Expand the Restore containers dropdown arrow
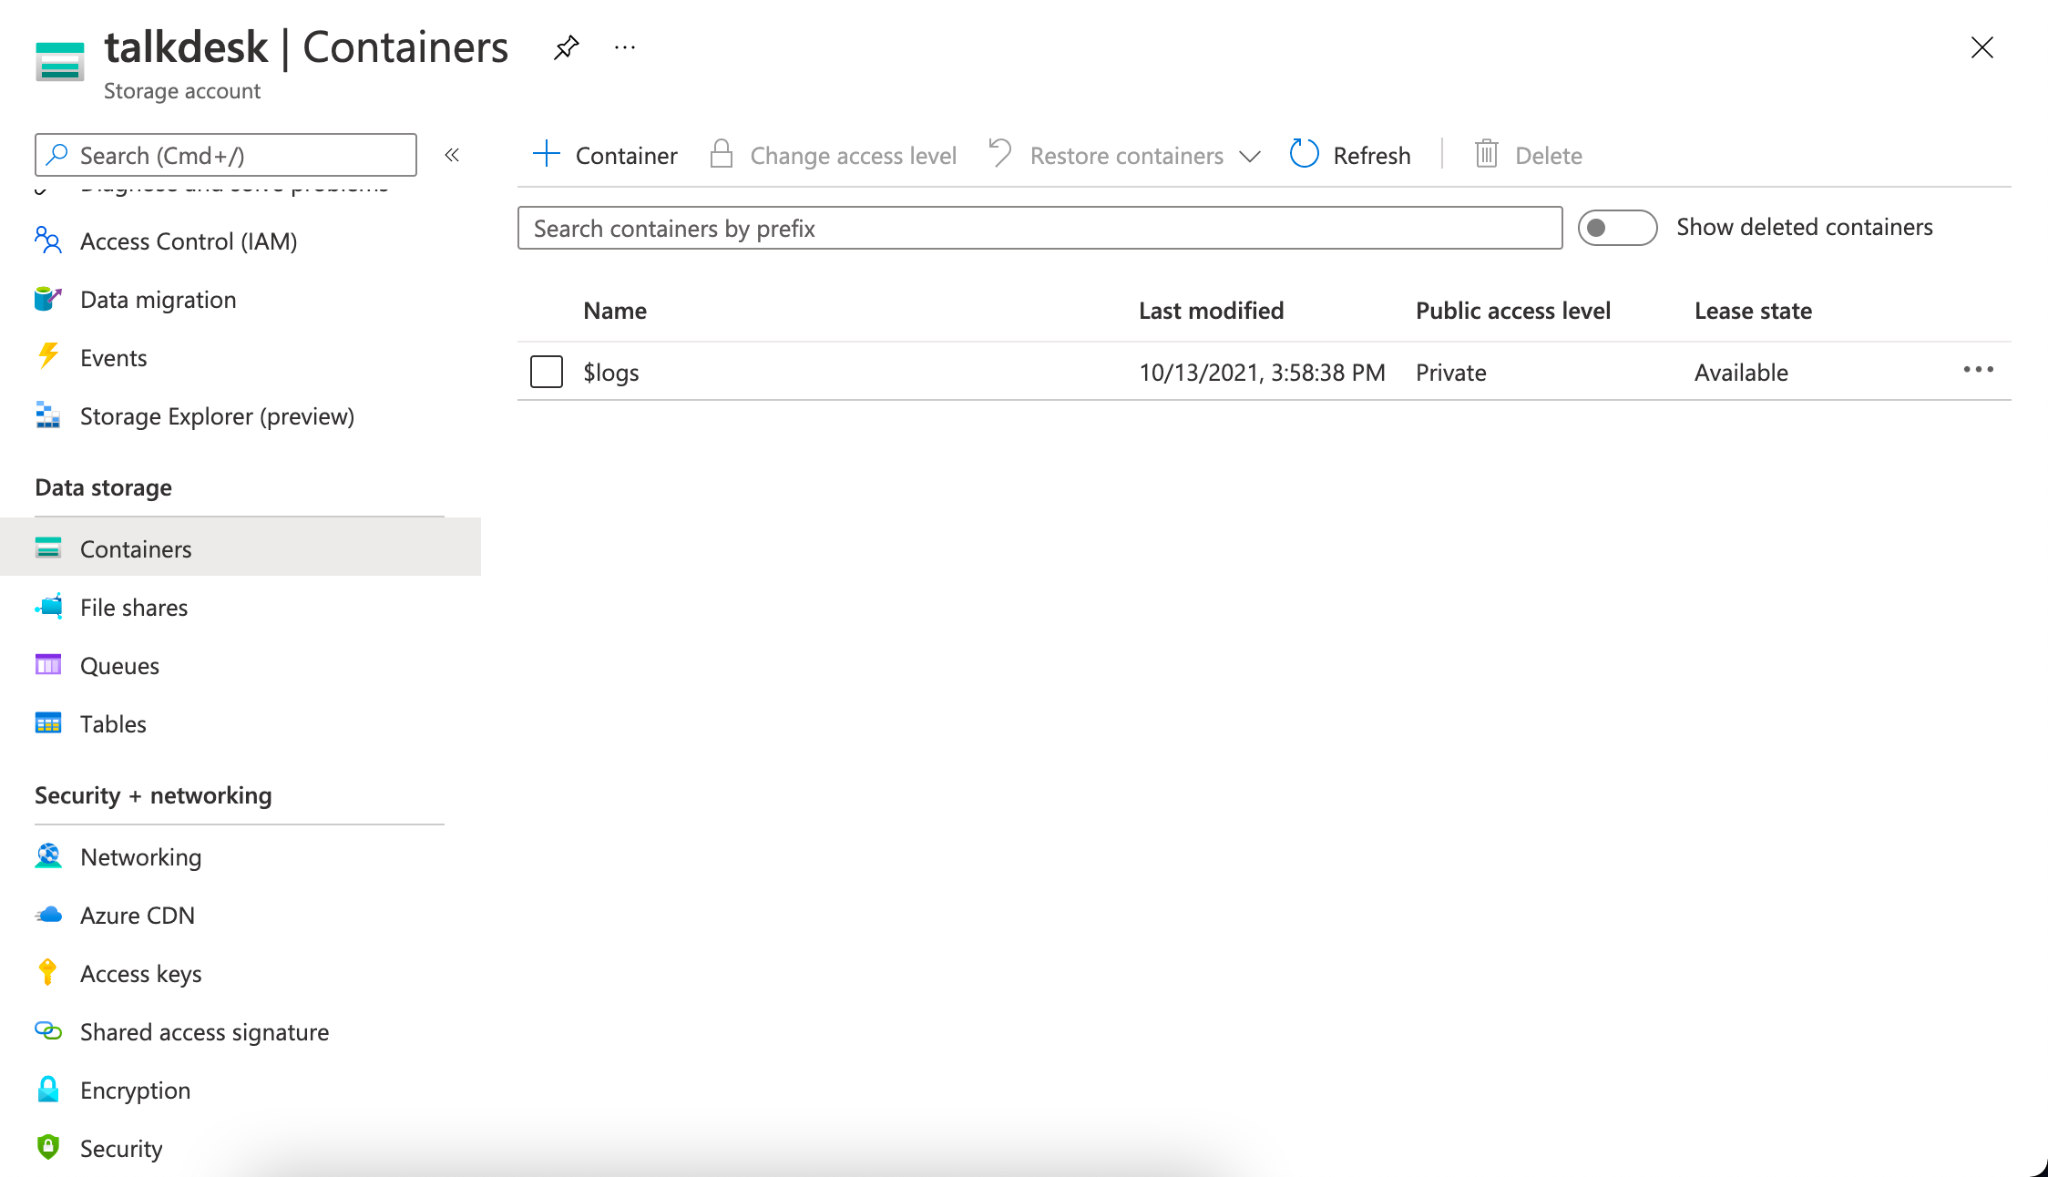This screenshot has width=2048, height=1177. click(1249, 156)
